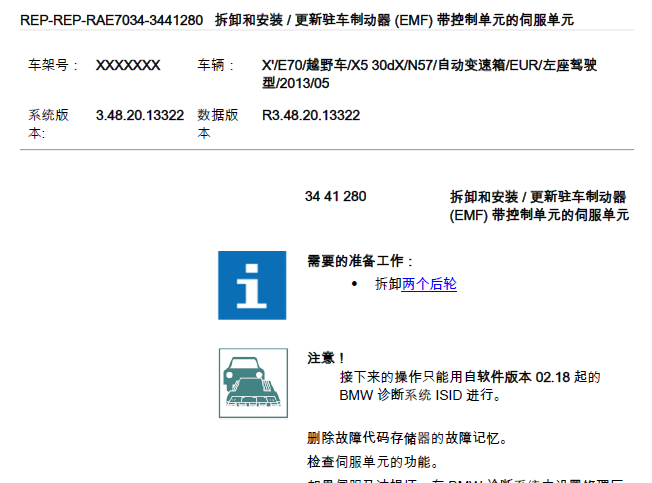Image resolution: width=652 pixels, height=483 pixels.
Task: Click the text 接下来的操作只能用自软件版本 02.18
Action: (x=454, y=377)
